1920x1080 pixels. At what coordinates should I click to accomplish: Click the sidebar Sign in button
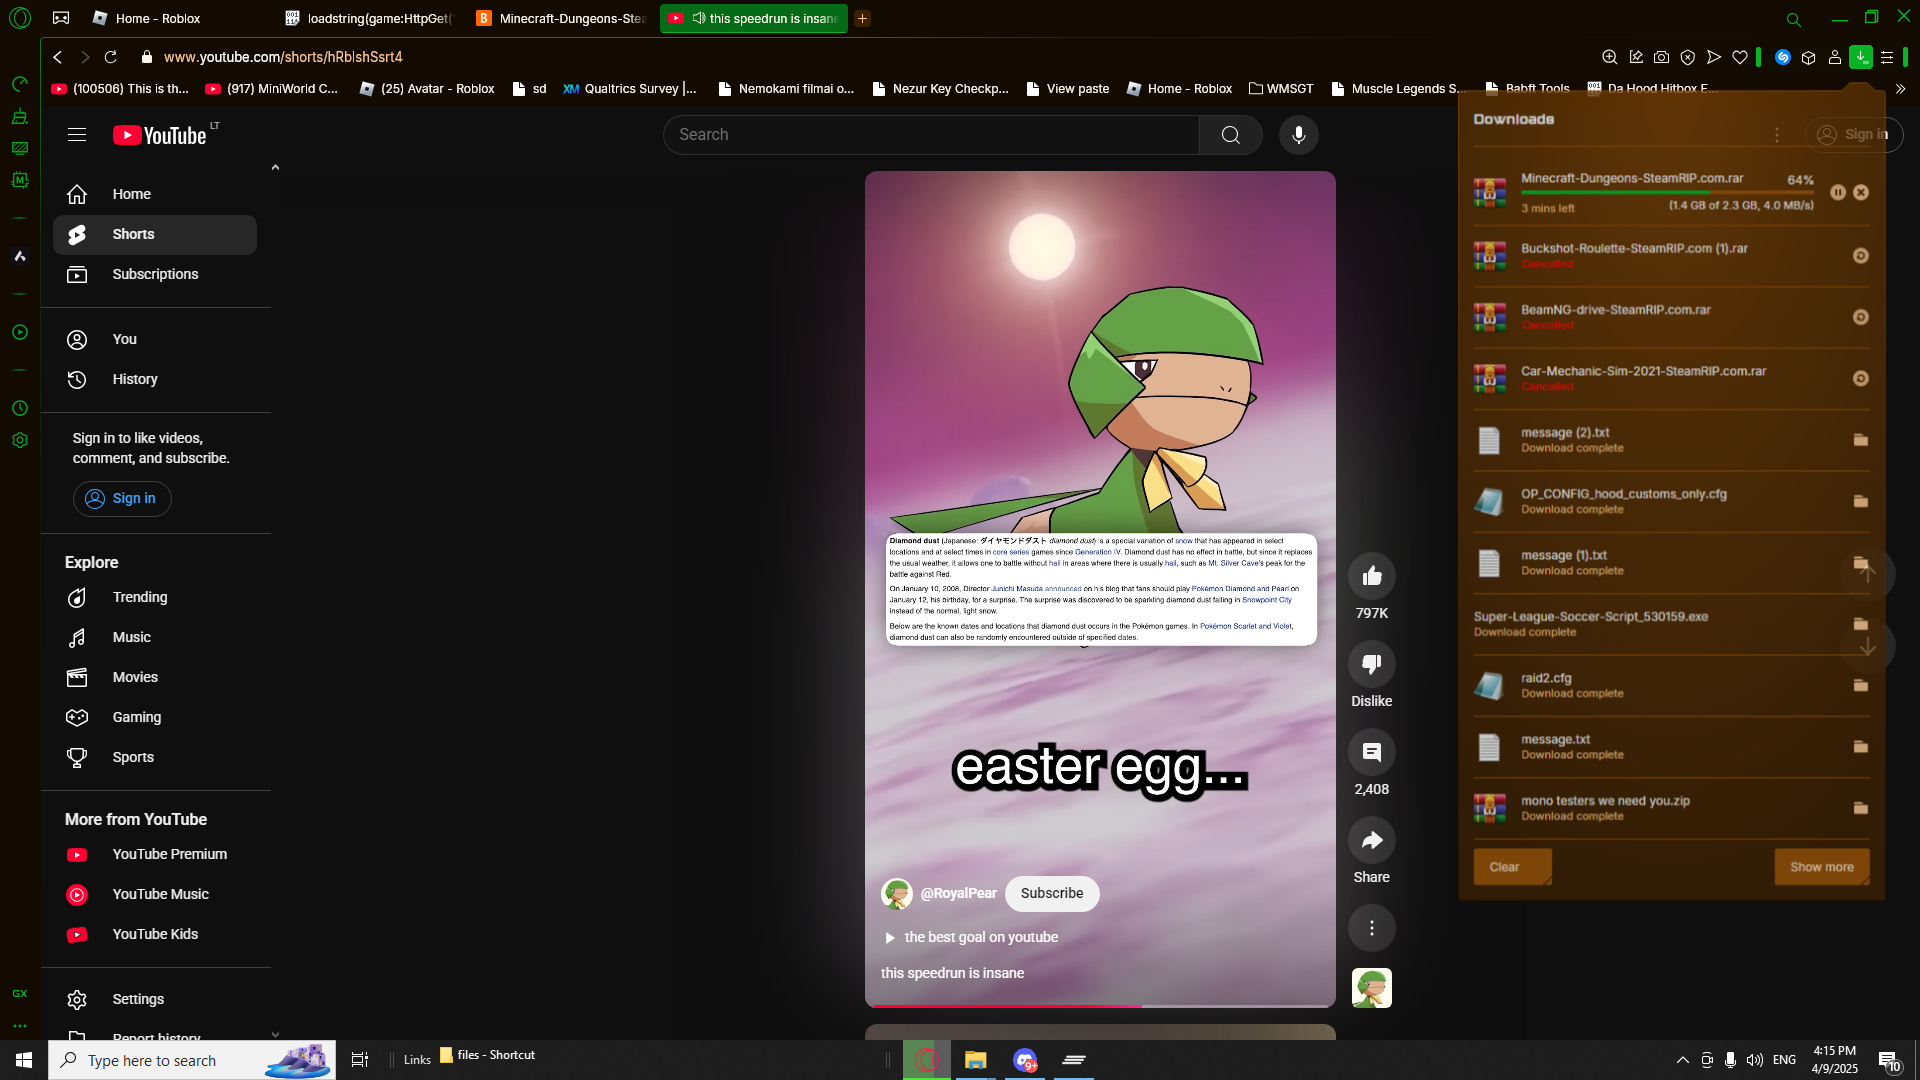point(122,498)
